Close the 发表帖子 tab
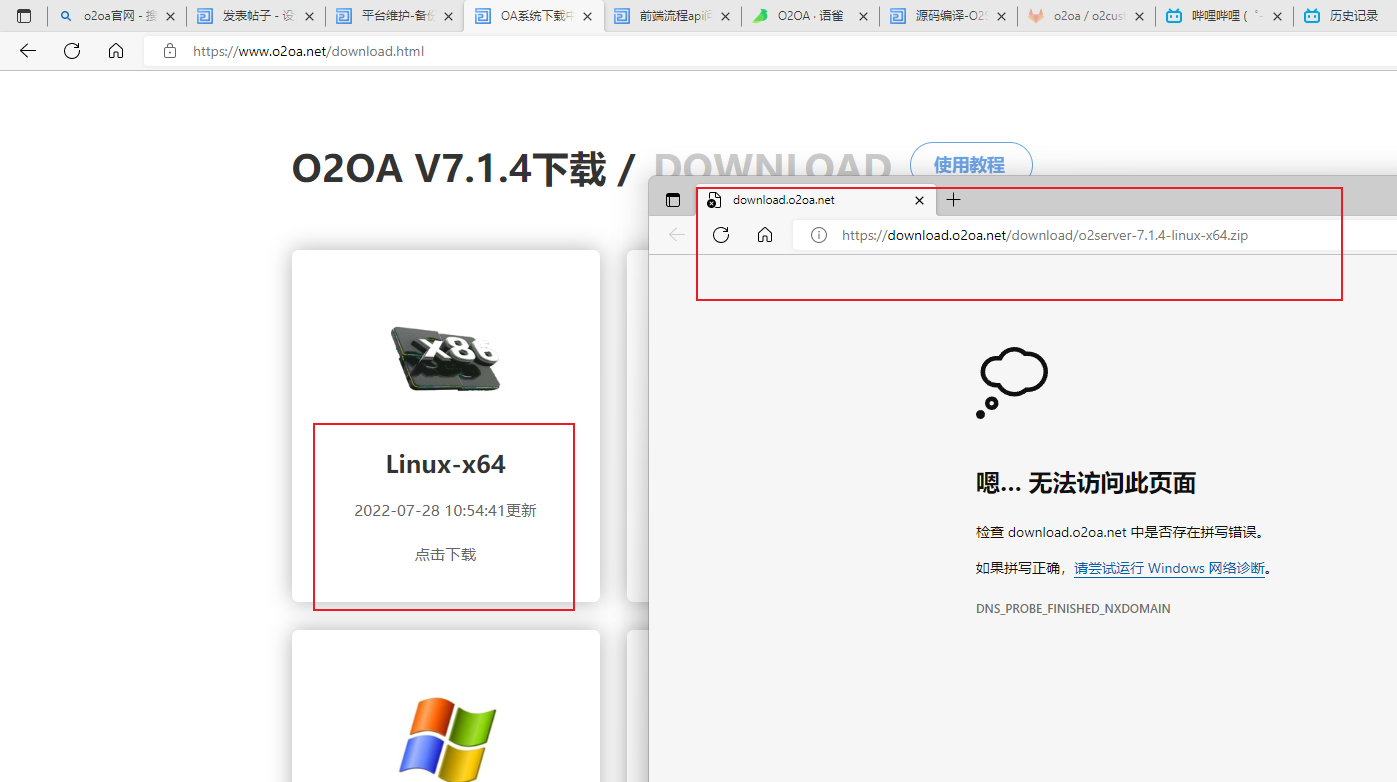The height and width of the screenshot is (782, 1397). point(307,16)
